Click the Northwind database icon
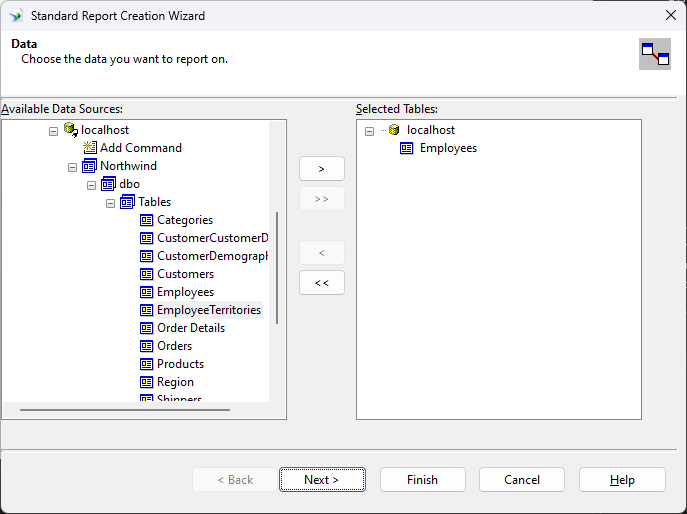Image resolution: width=687 pixels, height=514 pixels. [90, 166]
